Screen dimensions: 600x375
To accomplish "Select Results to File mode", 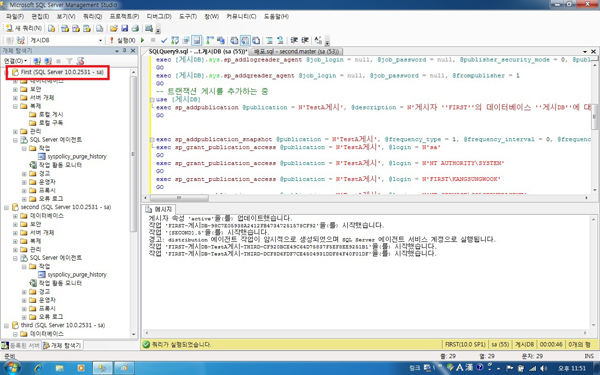I will click(x=256, y=40).
